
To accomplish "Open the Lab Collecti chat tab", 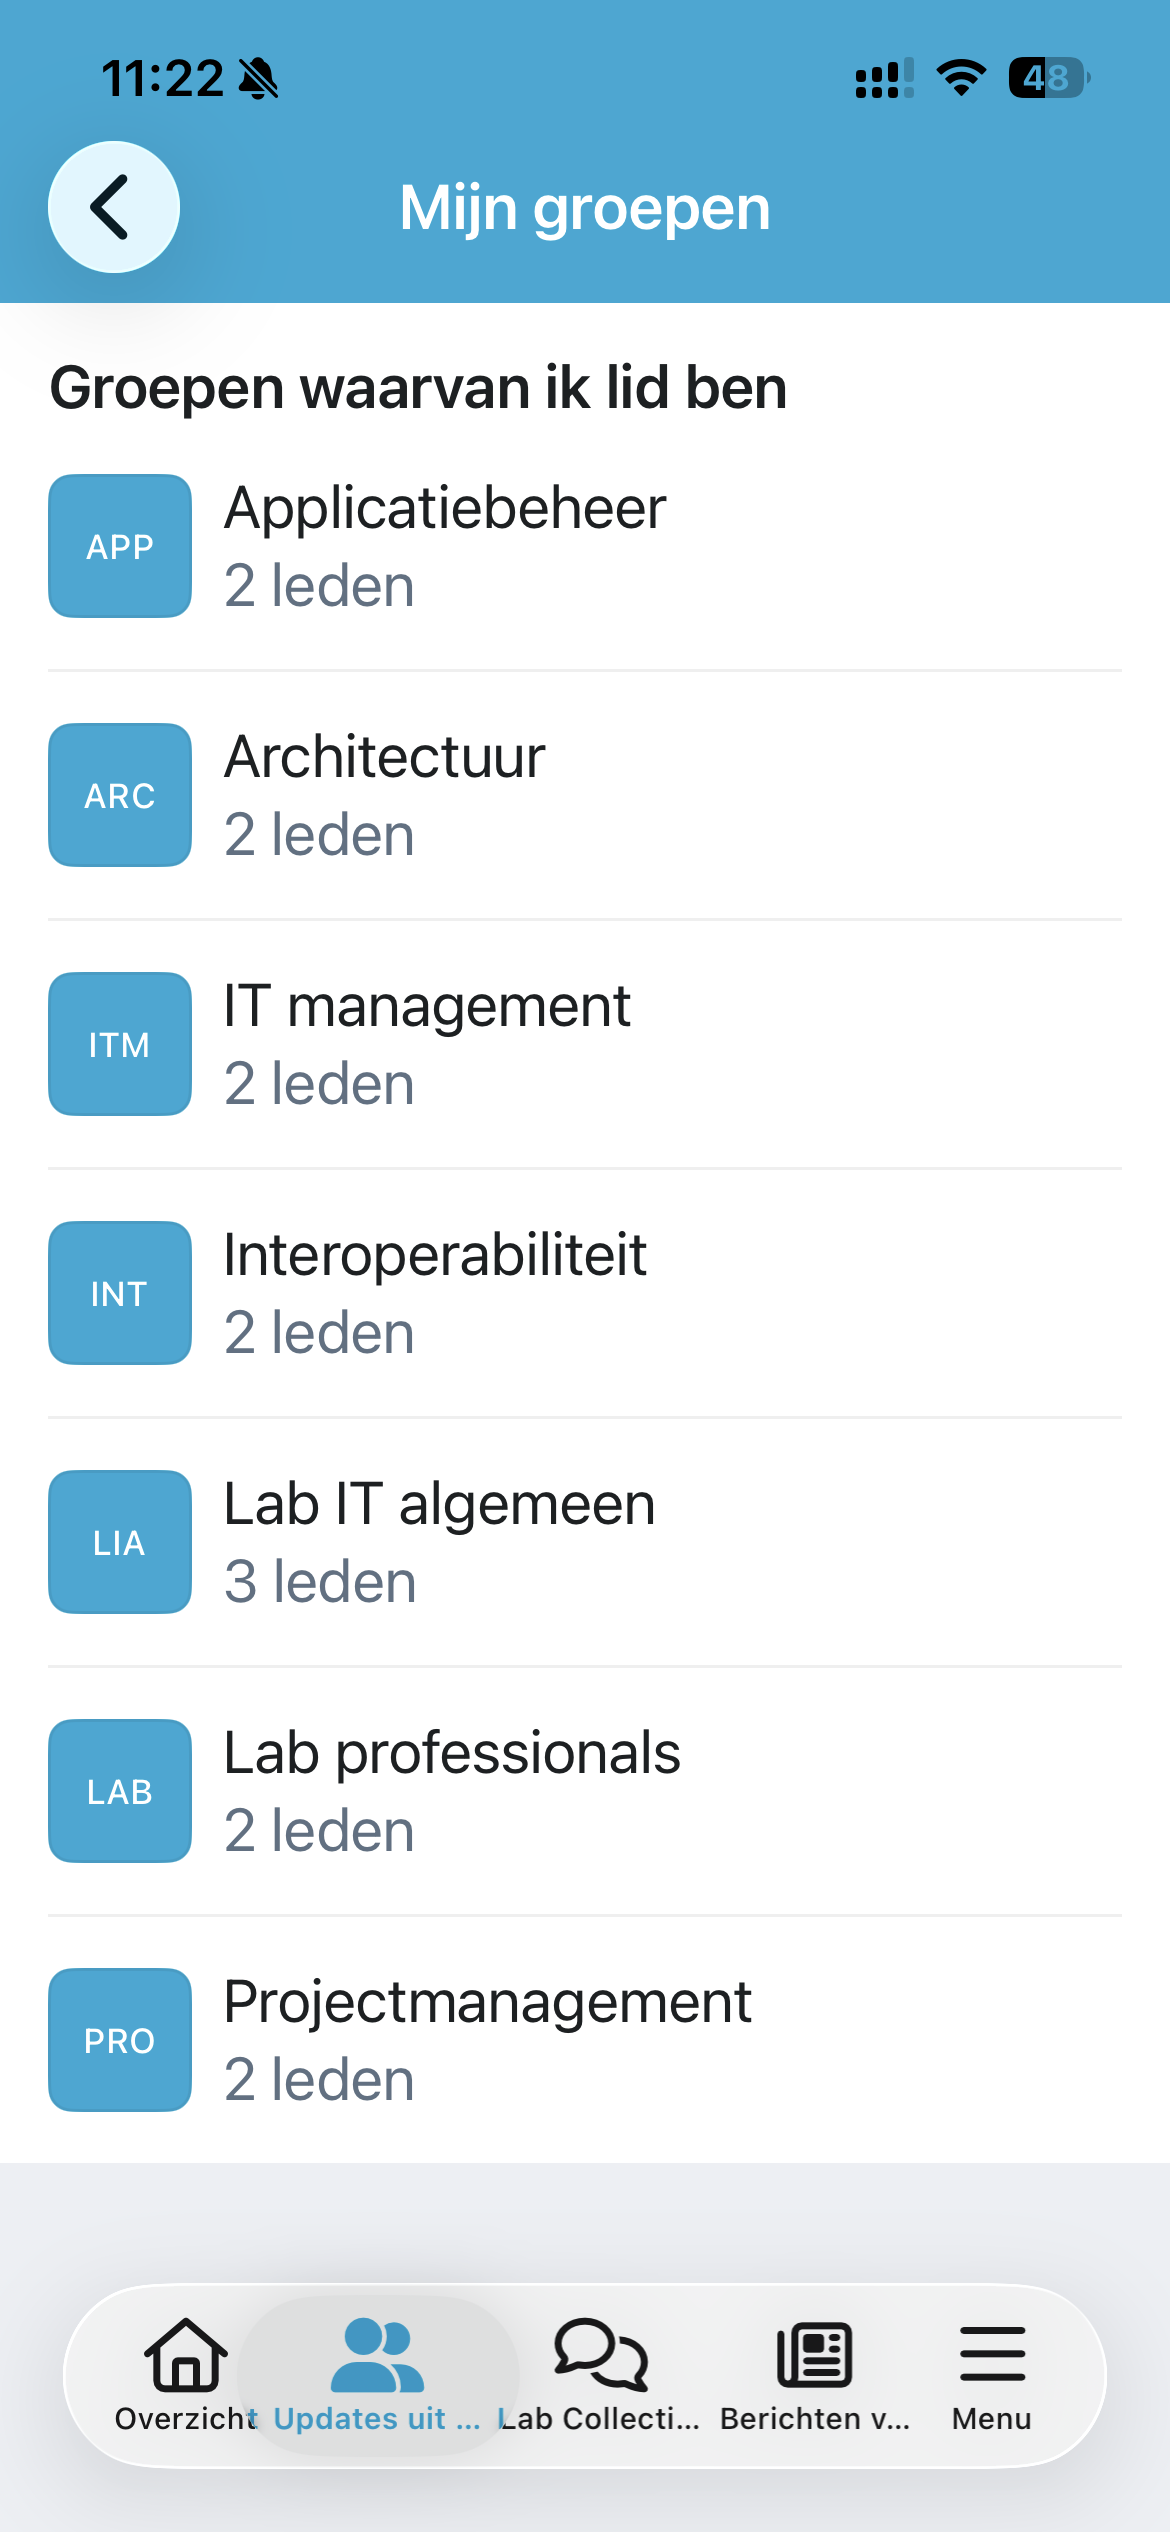I will pyautogui.click(x=600, y=2374).
